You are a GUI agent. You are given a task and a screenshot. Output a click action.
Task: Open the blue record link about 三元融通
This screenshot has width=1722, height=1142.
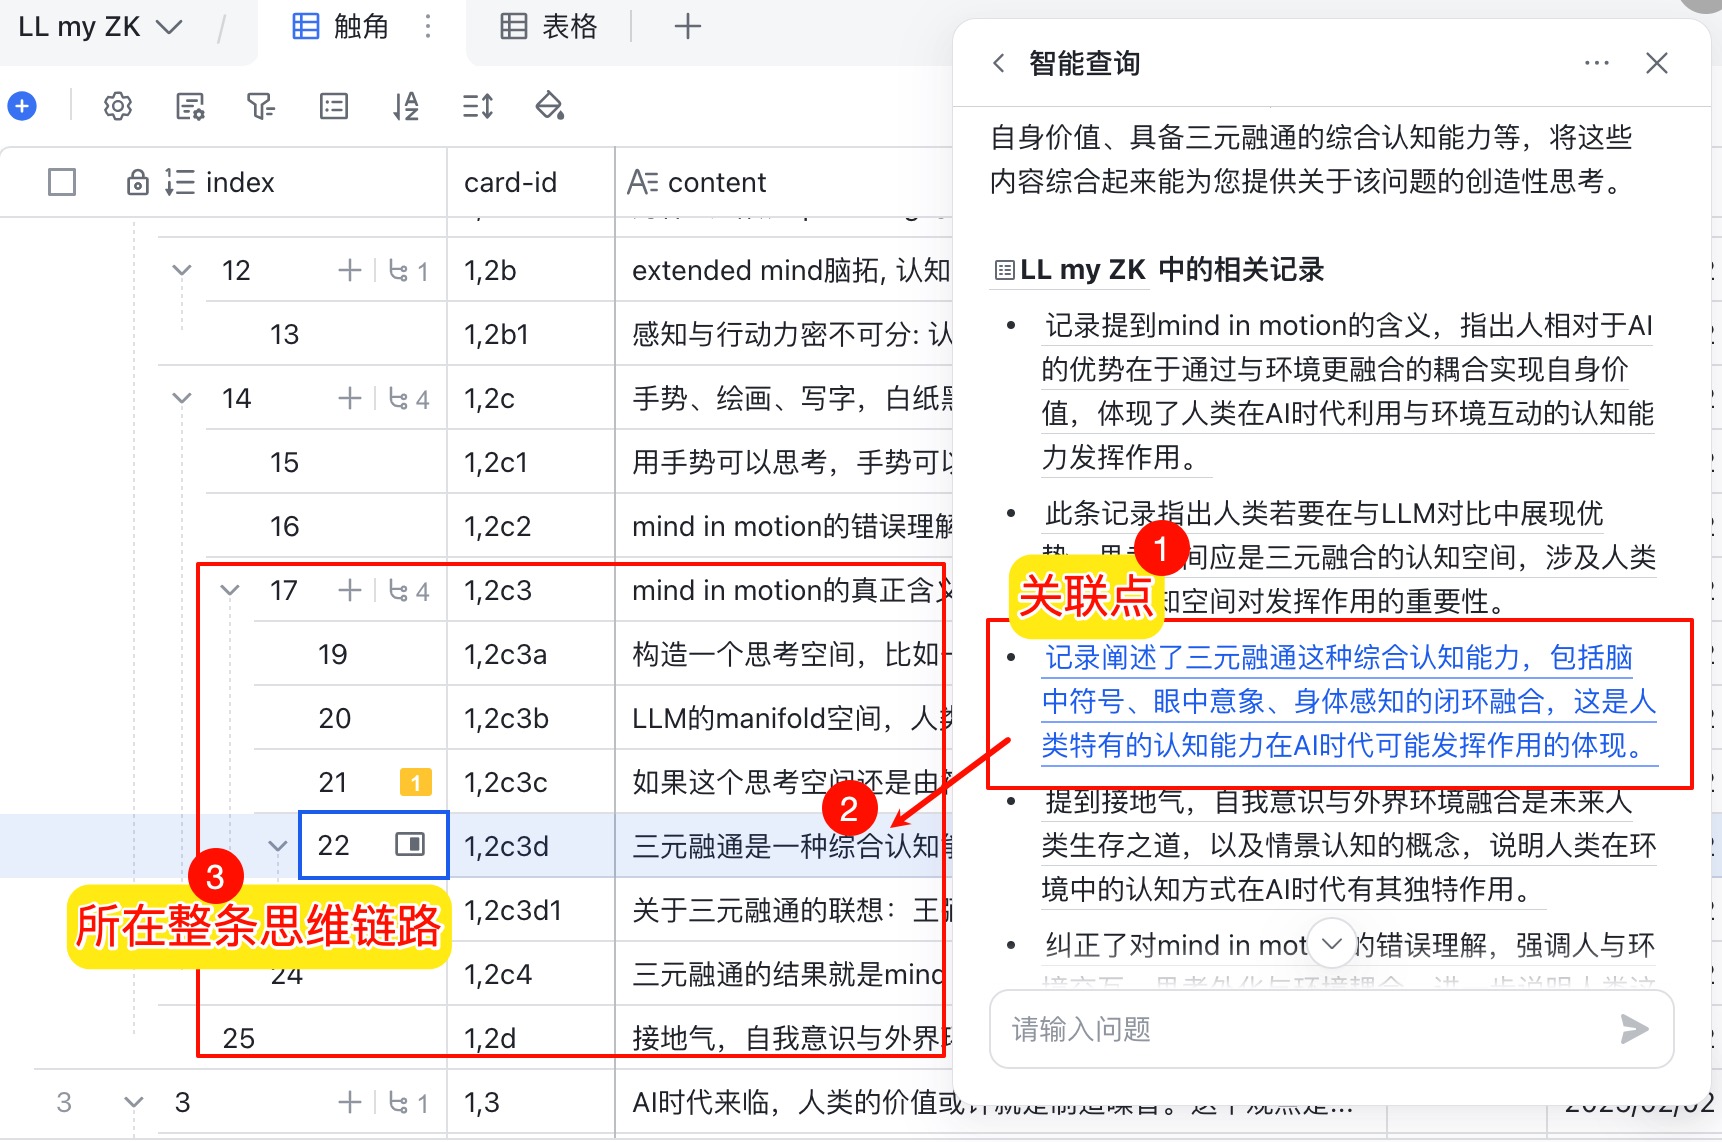coord(1349,701)
